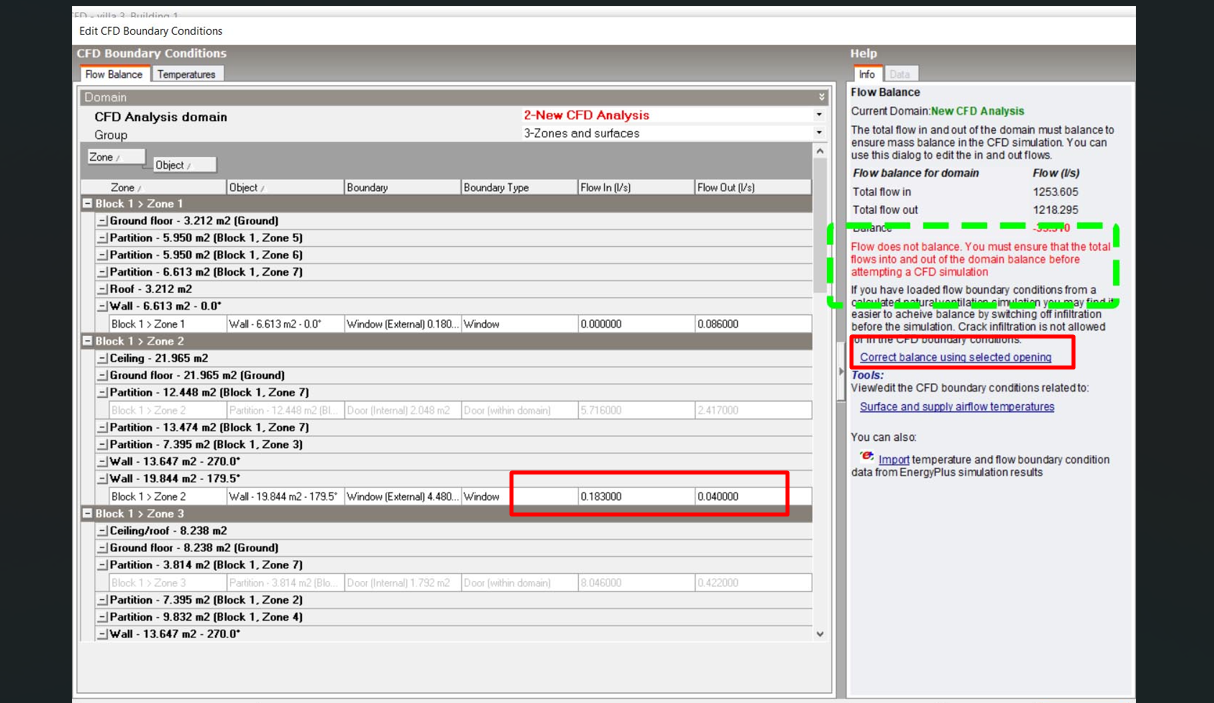Select the Flow Out cell showing 0.086000
Viewport: 1214px width, 703px height.
click(753, 324)
